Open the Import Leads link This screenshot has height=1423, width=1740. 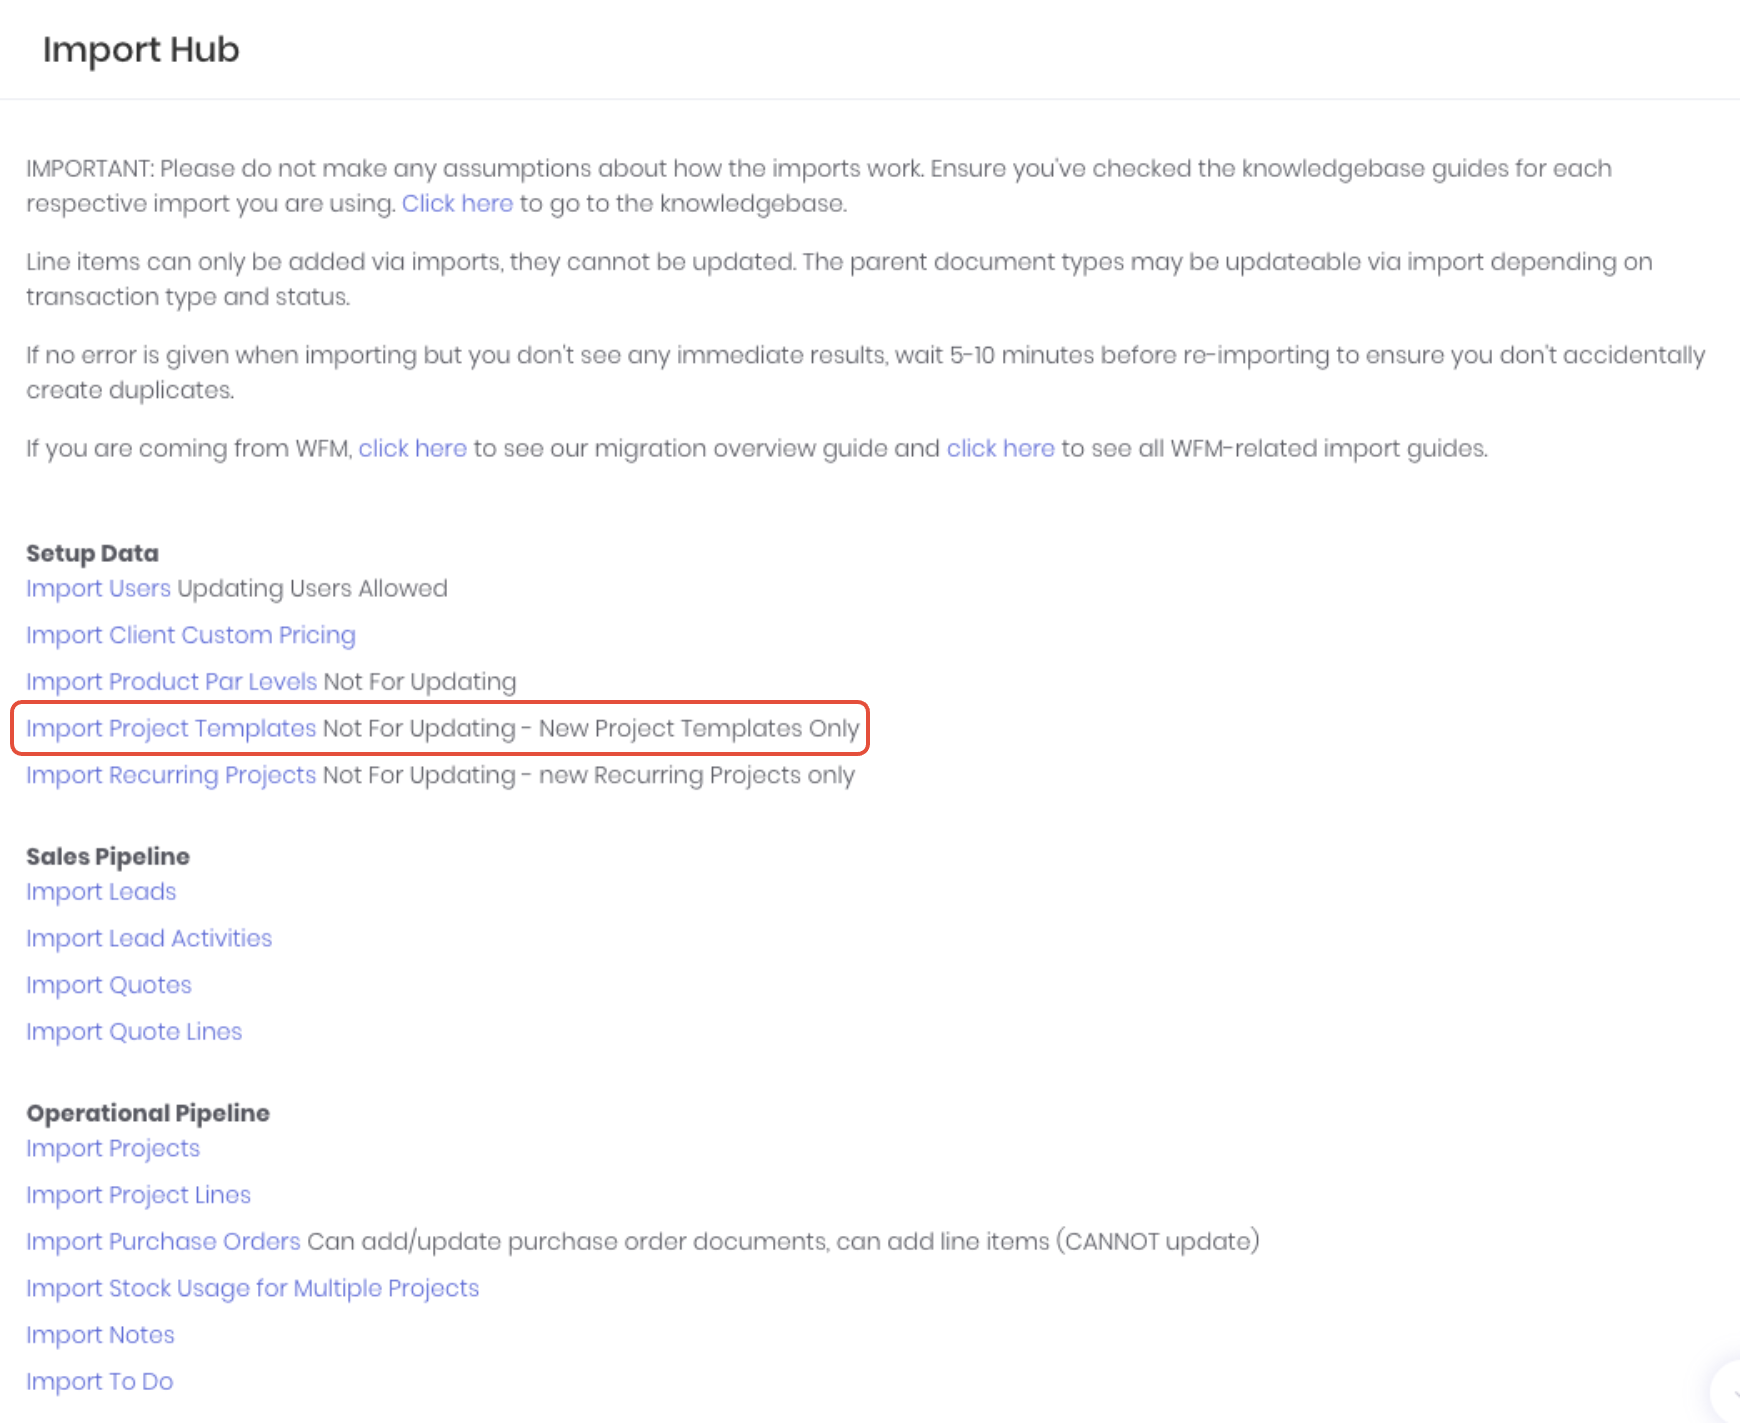pos(101,891)
